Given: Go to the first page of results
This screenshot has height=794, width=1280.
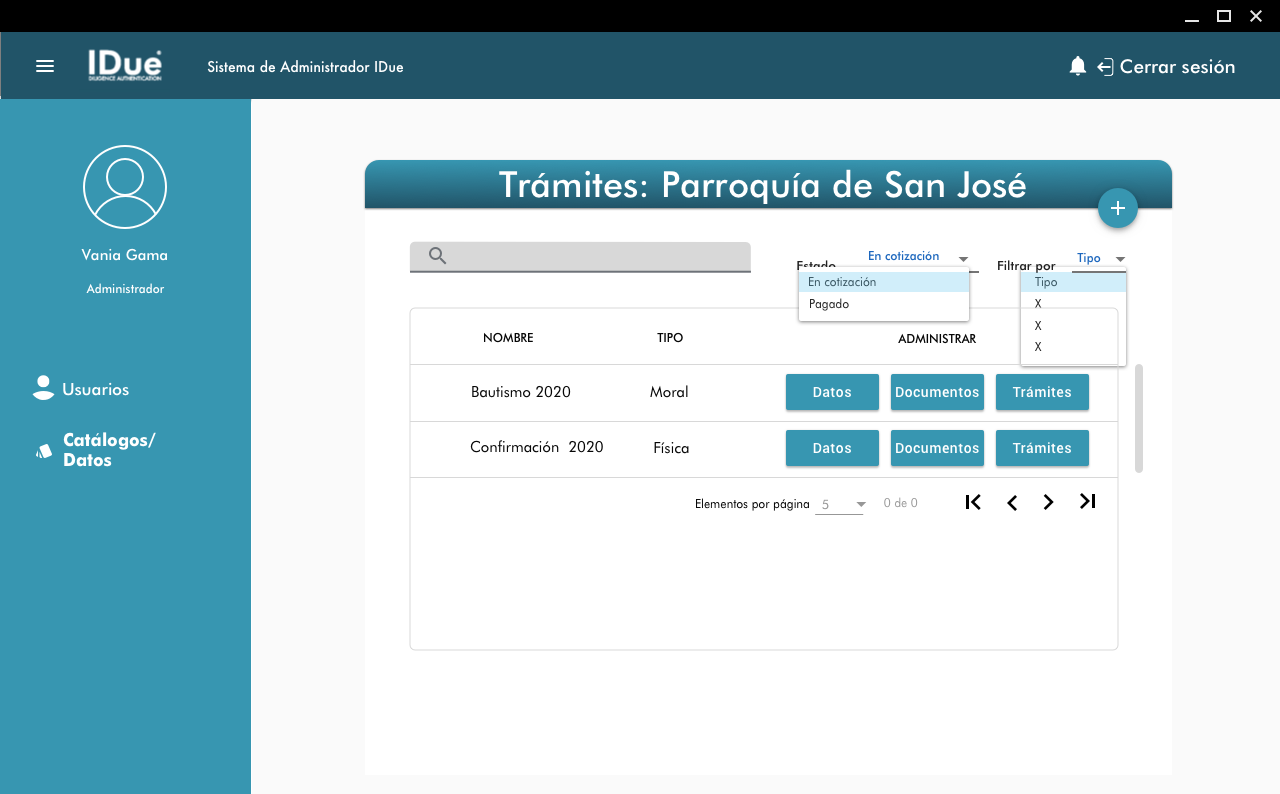Looking at the screenshot, I should (x=973, y=502).
